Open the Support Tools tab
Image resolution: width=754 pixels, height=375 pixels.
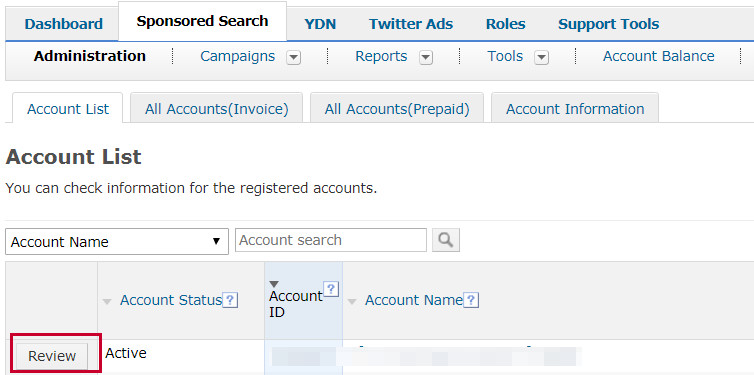[608, 24]
